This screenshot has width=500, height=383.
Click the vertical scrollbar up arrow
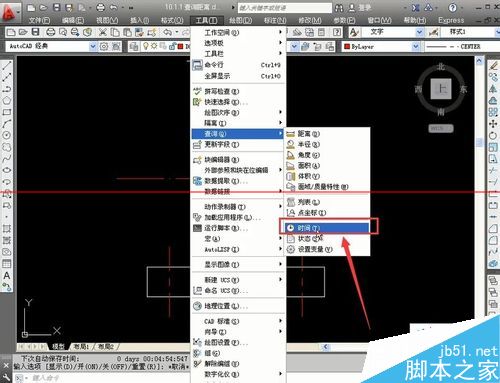click(x=479, y=60)
